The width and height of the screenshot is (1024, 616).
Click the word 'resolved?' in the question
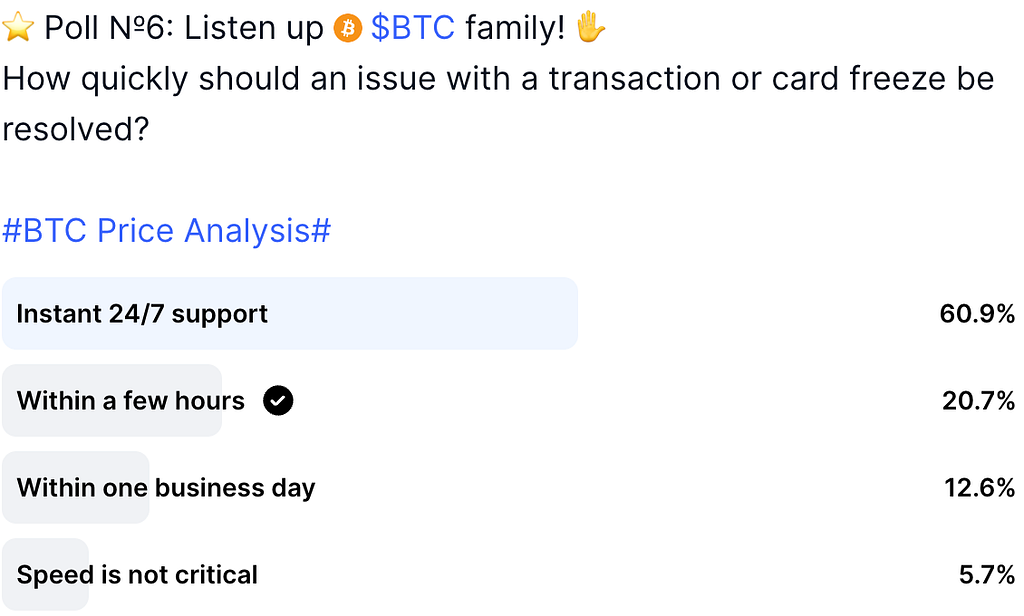click(76, 129)
